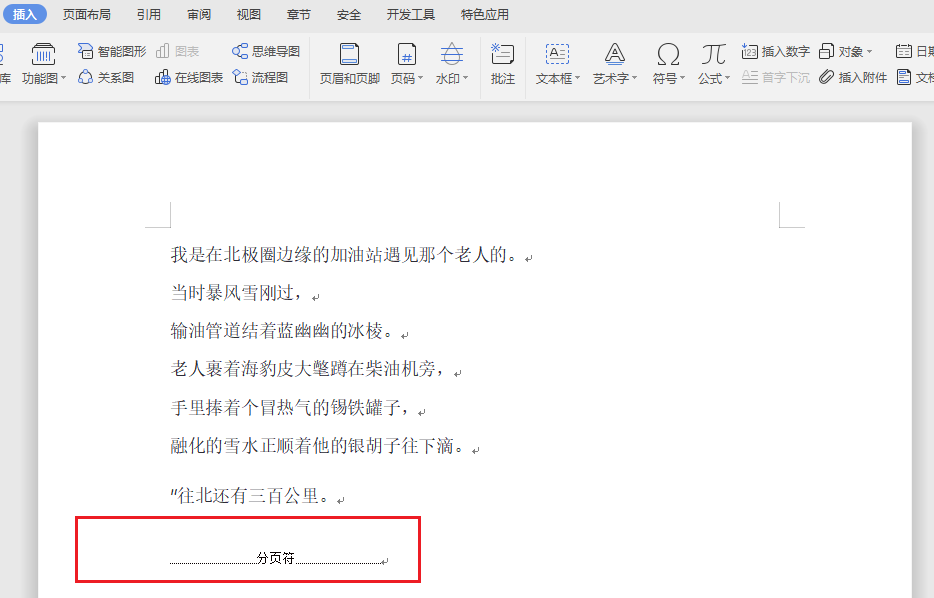
Task: Open the 审阅 review tab
Action: (x=198, y=14)
